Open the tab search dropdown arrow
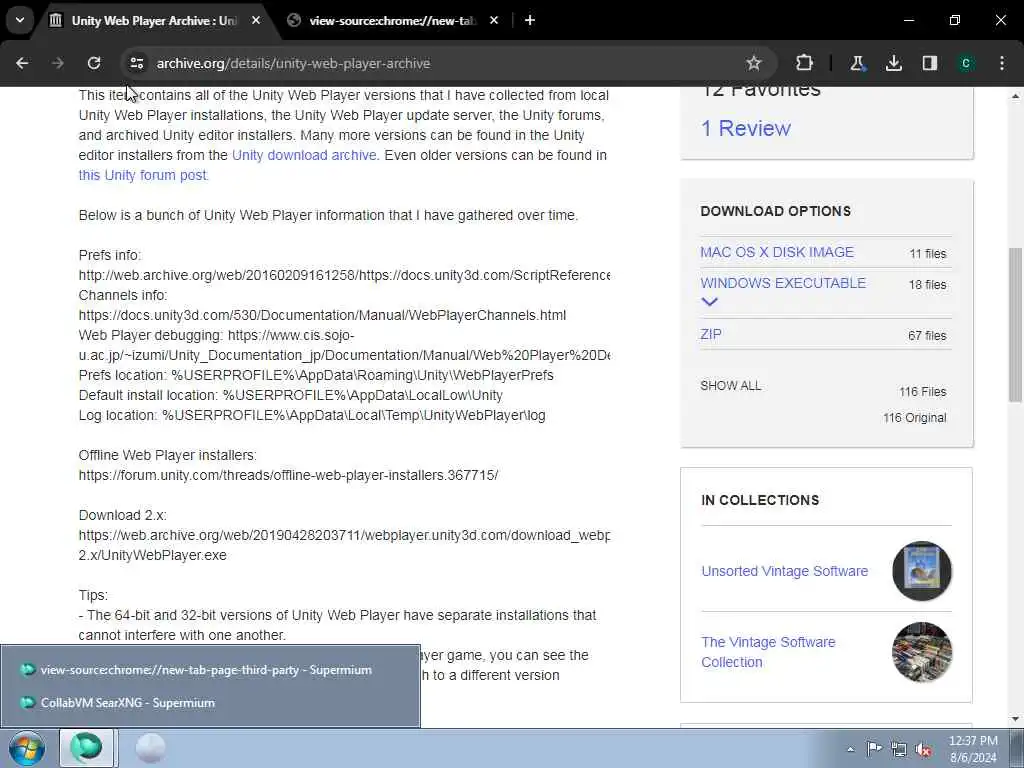This screenshot has width=1024, height=768. pos(20,20)
